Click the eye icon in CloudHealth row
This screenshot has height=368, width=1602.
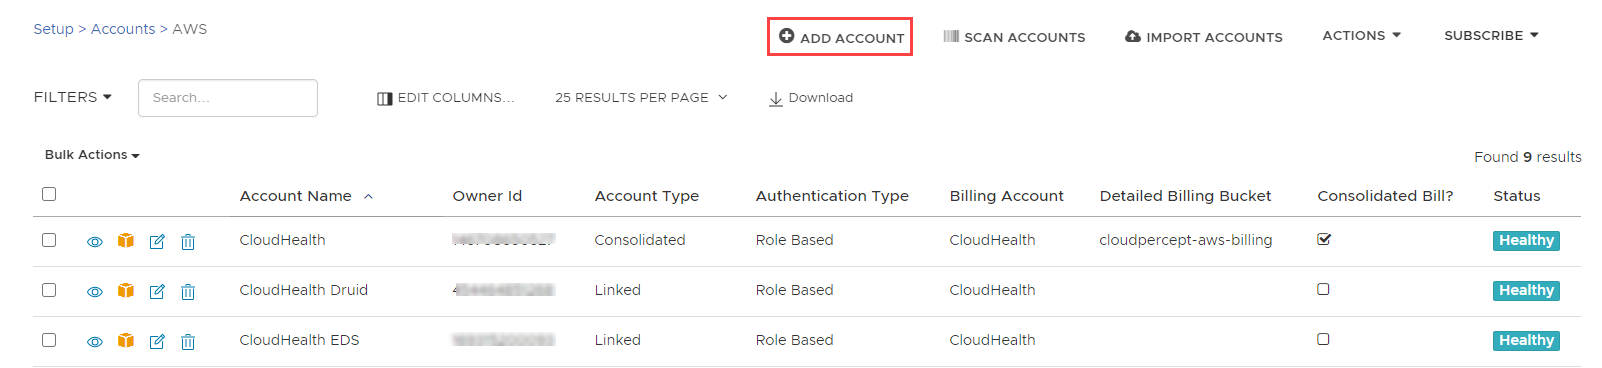[95, 242]
